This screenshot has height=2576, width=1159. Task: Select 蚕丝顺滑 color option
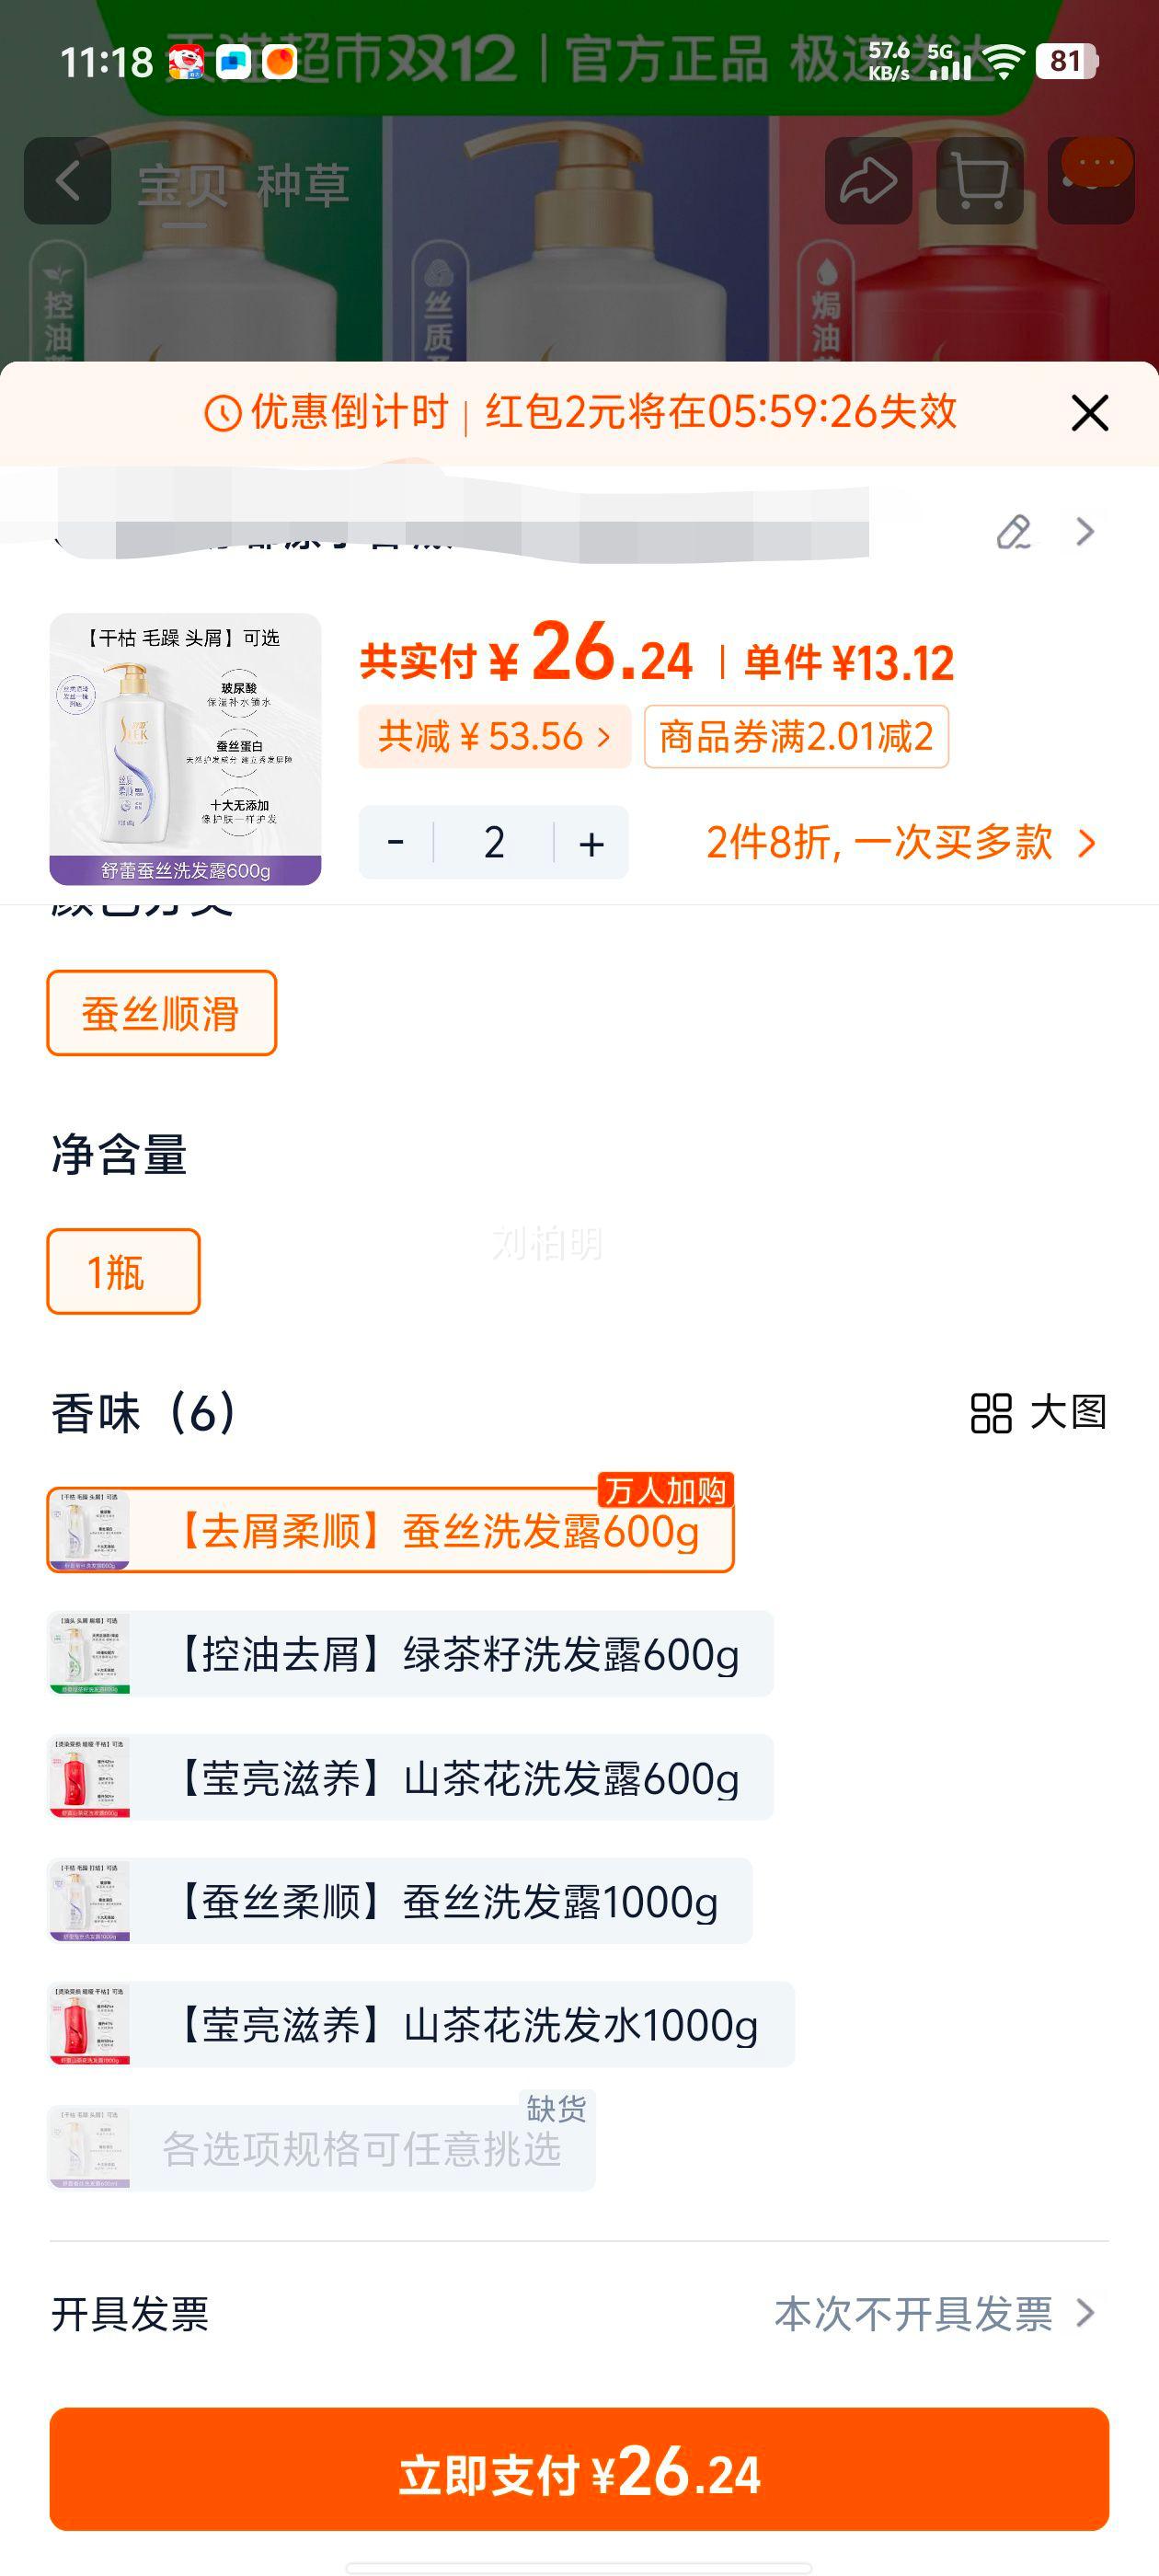pyautogui.click(x=161, y=1013)
